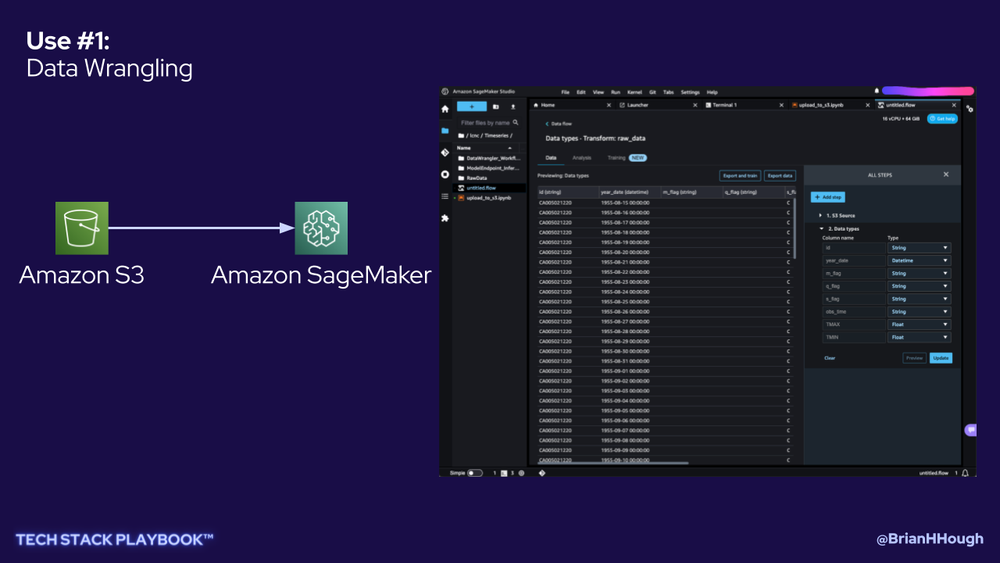Select the Data tab

[551, 157]
